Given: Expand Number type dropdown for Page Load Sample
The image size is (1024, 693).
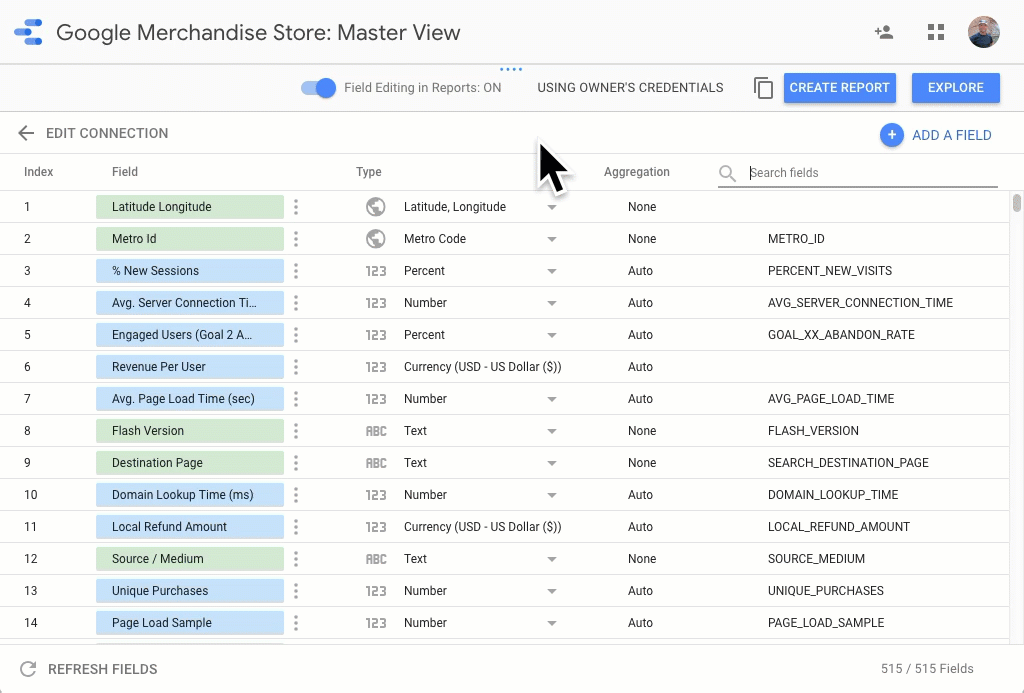Looking at the screenshot, I should click(x=552, y=624).
